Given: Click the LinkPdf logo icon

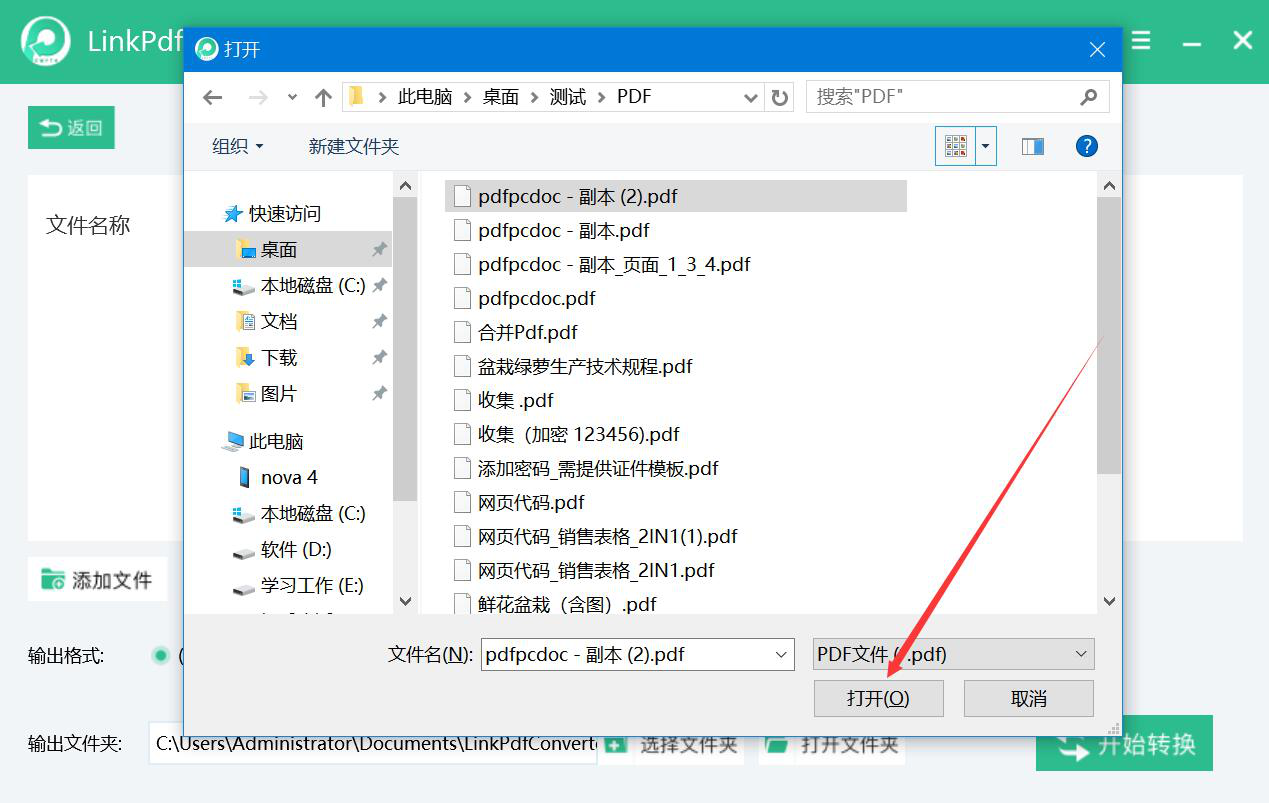Looking at the screenshot, I should tap(46, 42).
